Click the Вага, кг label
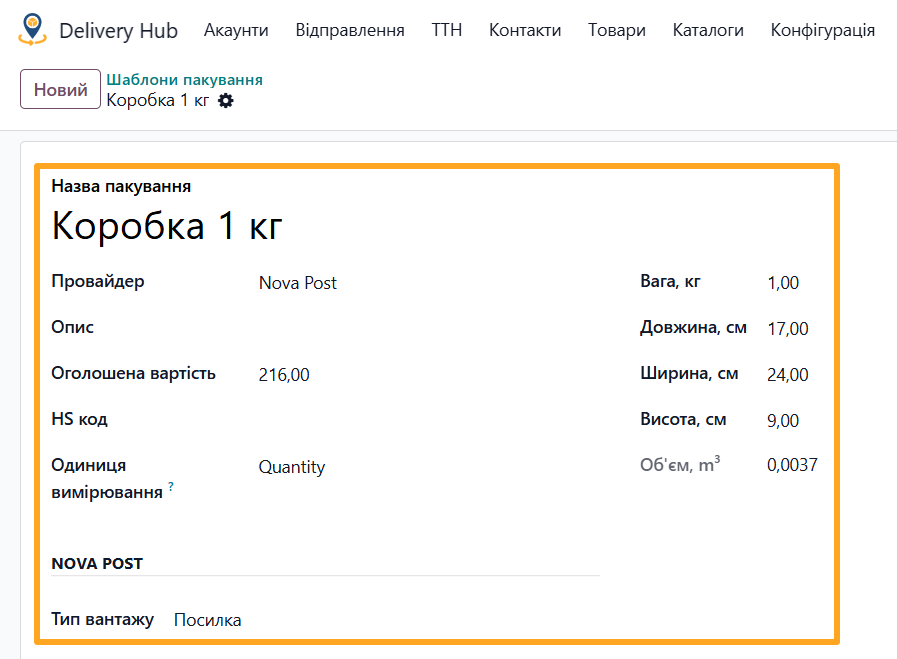 click(x=670, y=281)
